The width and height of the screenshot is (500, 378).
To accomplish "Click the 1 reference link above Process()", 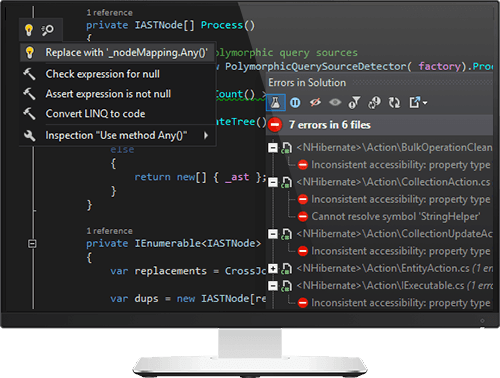I will pos(110,13).
